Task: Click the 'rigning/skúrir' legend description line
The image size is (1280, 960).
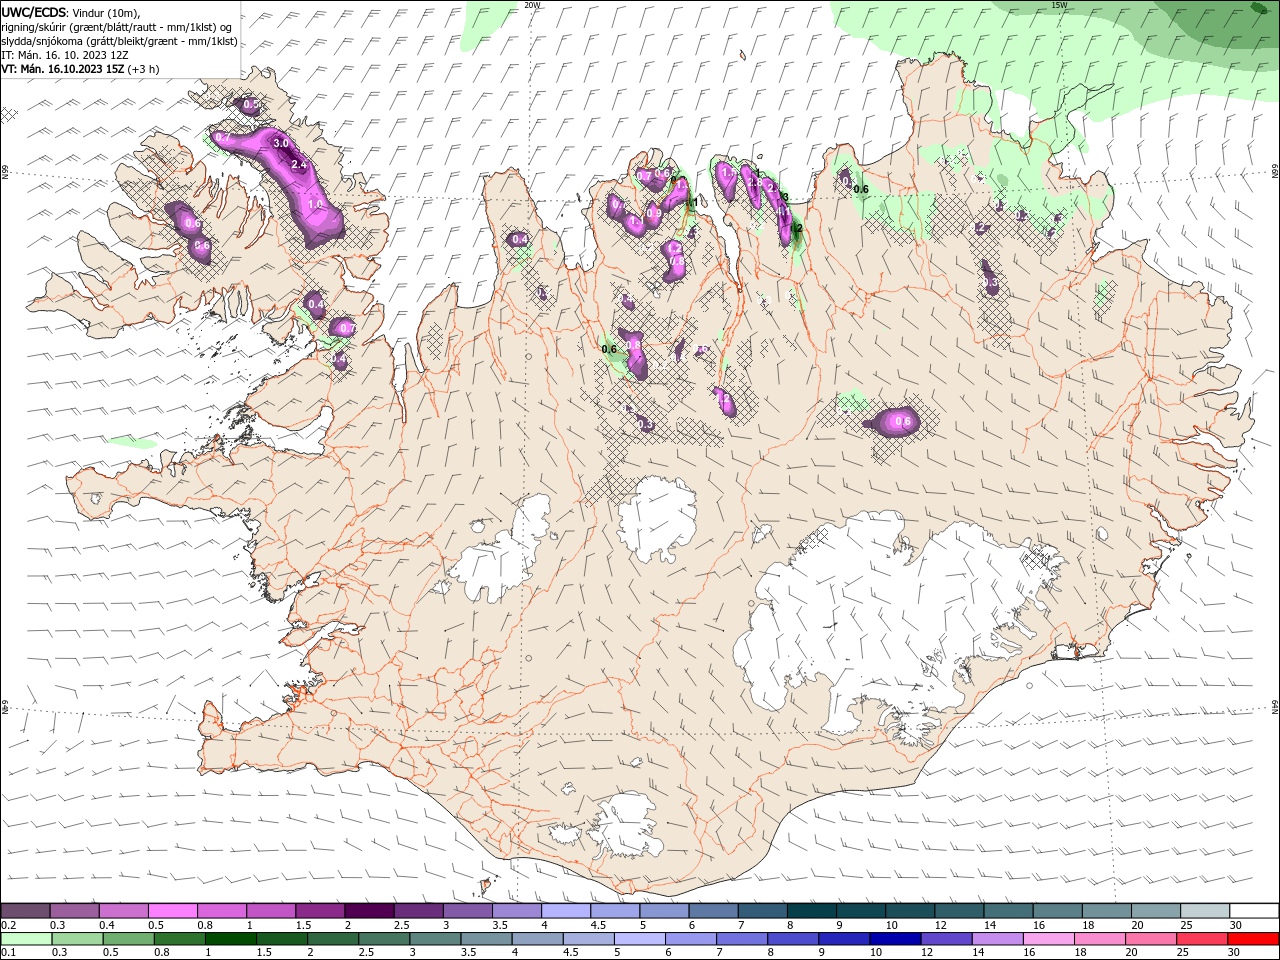Action: (x=117, y=27)
